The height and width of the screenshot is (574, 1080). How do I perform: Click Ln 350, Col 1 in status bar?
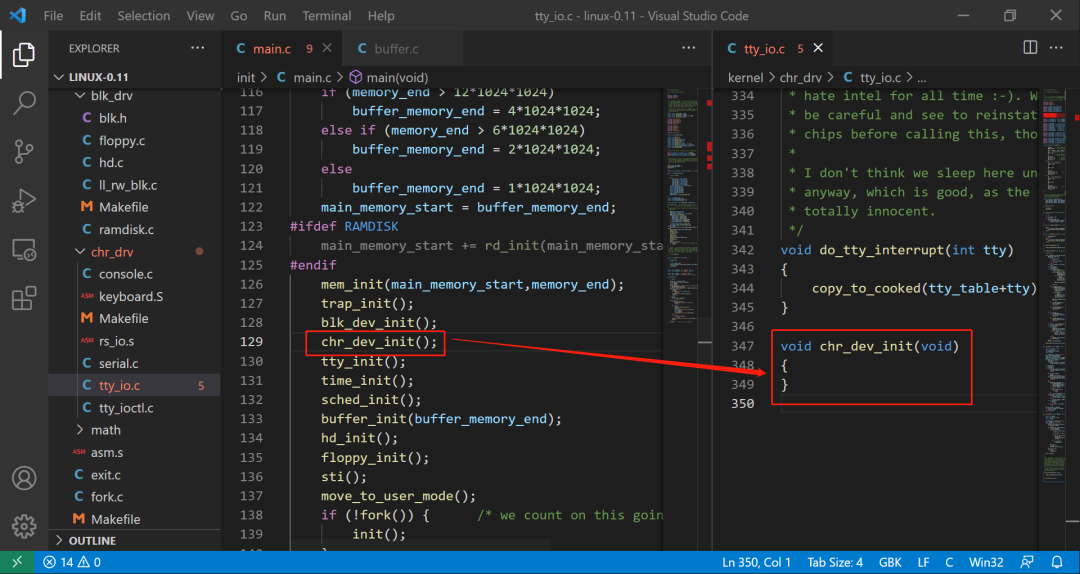(x=756, y=562)
